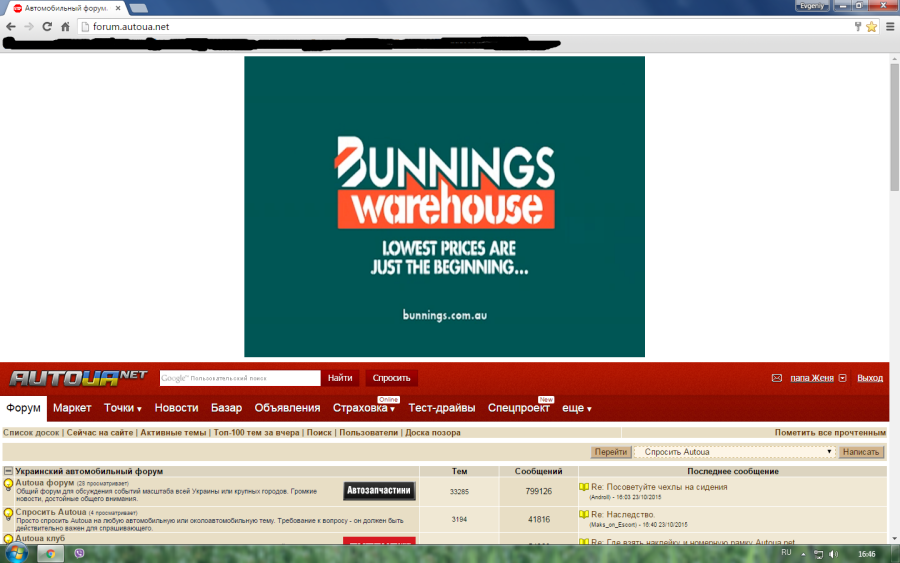Image resolution: width=900 pixels, height=563 pixels.
Task: Open the Маркет navigation tab
Action: (72, 408)
